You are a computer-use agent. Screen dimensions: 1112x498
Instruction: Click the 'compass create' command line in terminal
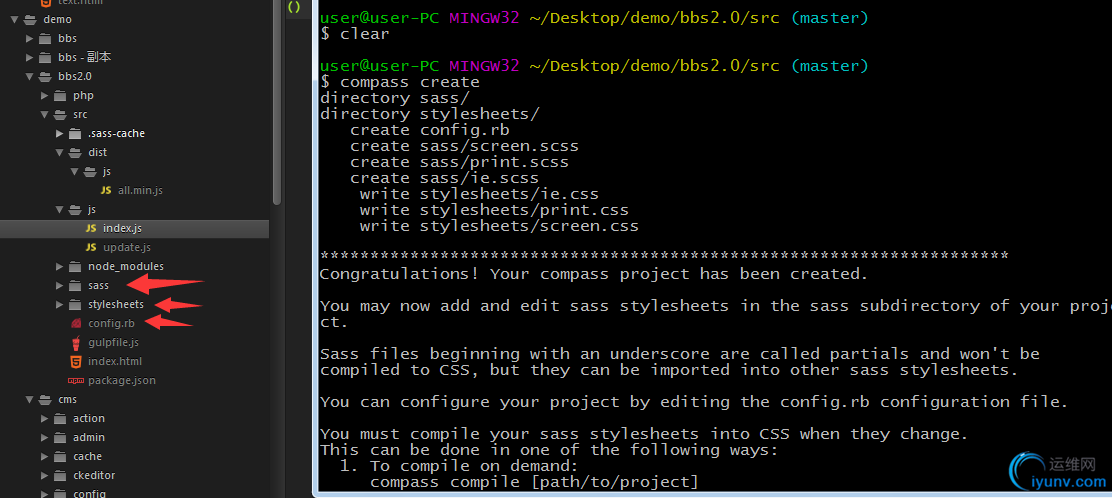[x=410, y=82]
